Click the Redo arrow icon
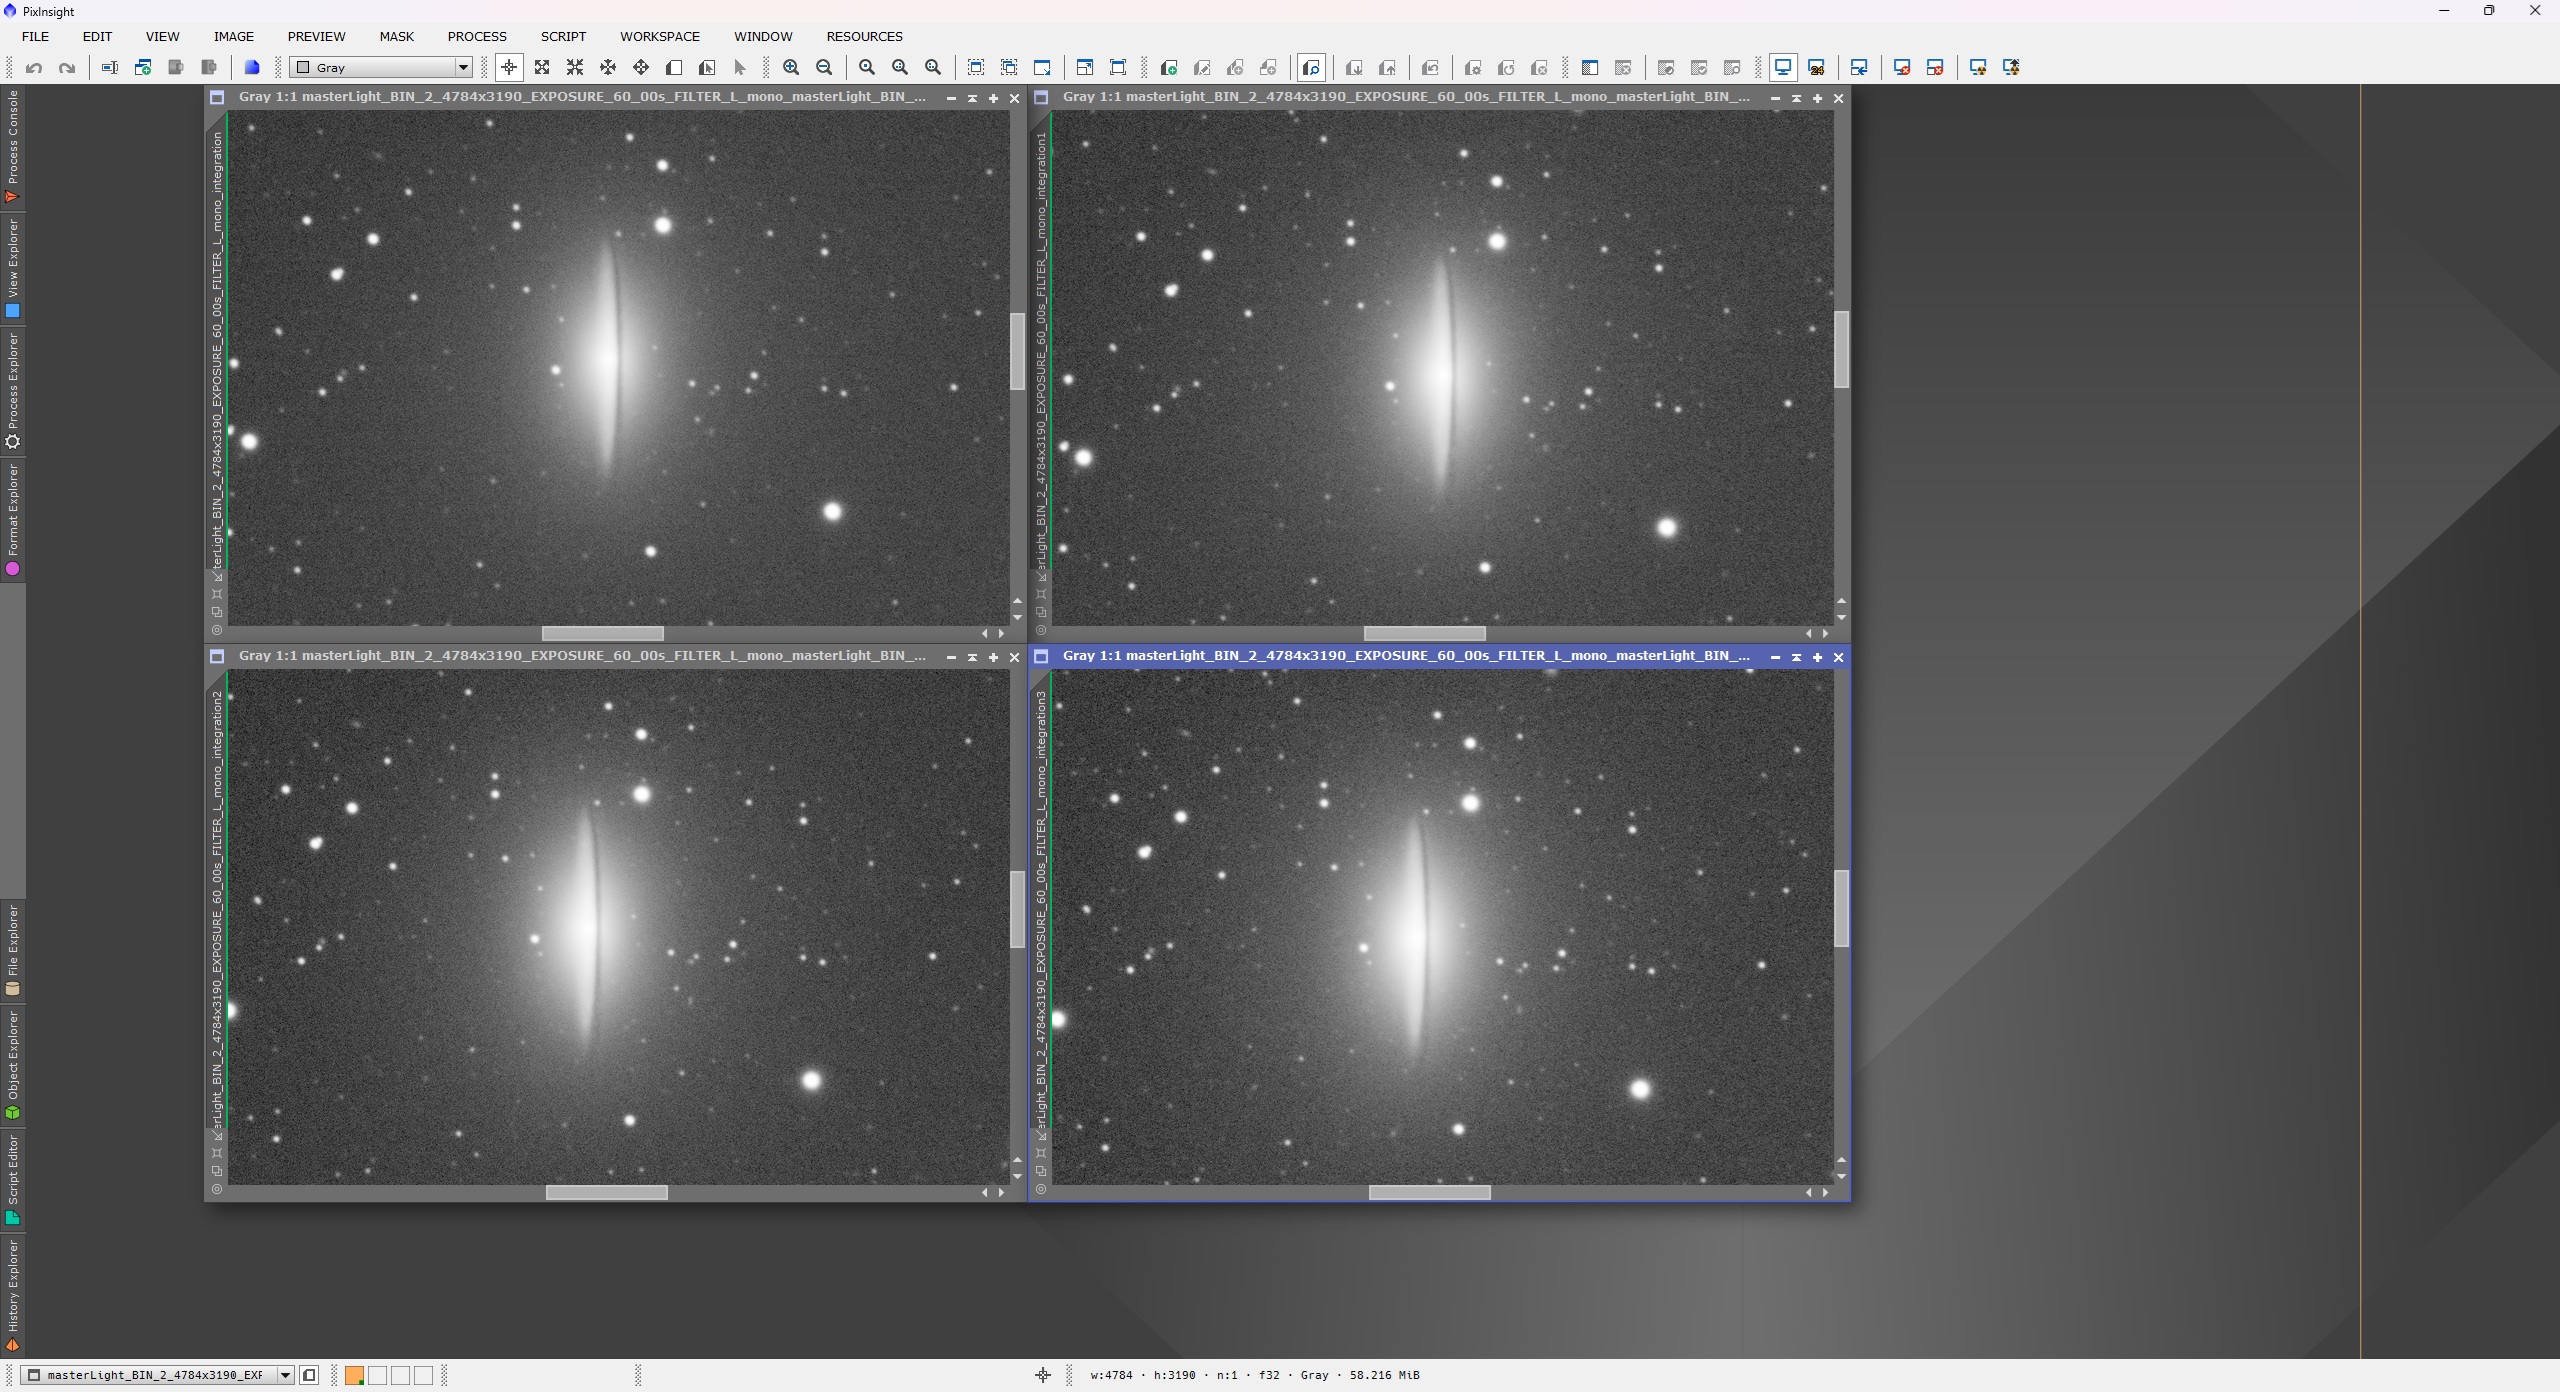The height and width of the screenshot is (1392, 2560). 67,68
